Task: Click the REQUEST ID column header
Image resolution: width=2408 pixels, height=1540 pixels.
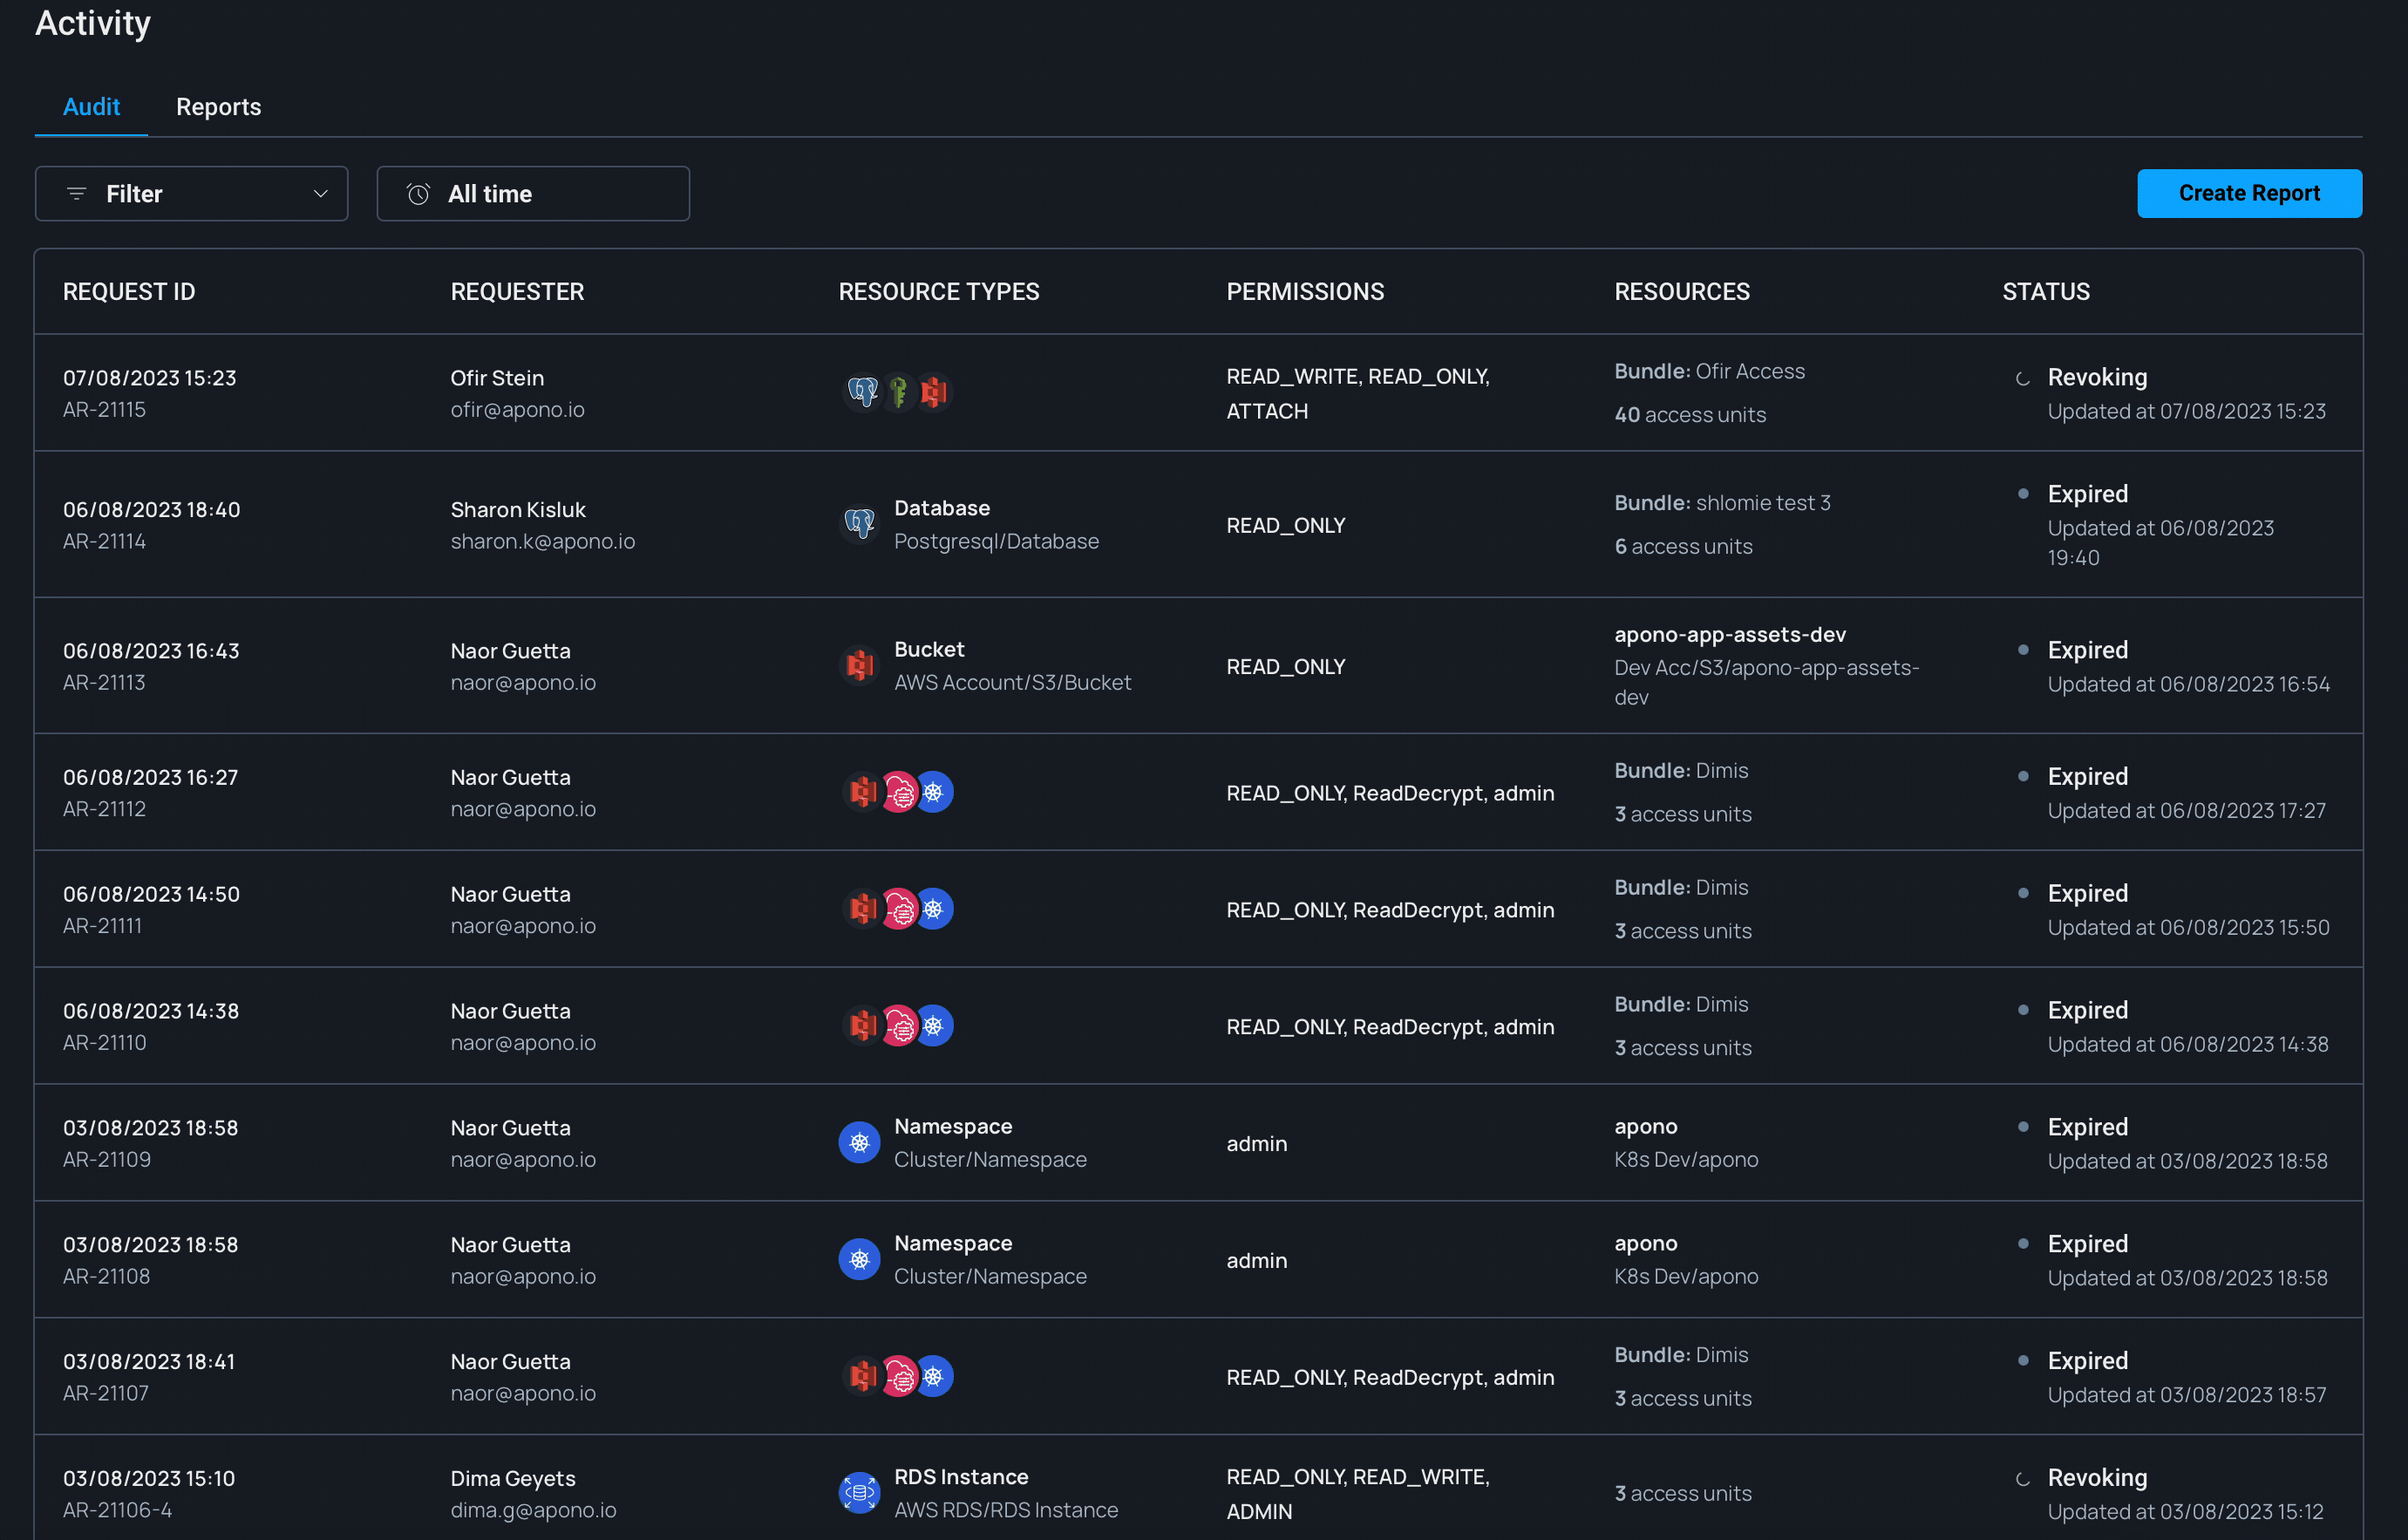Action: [x=129, y=292]
